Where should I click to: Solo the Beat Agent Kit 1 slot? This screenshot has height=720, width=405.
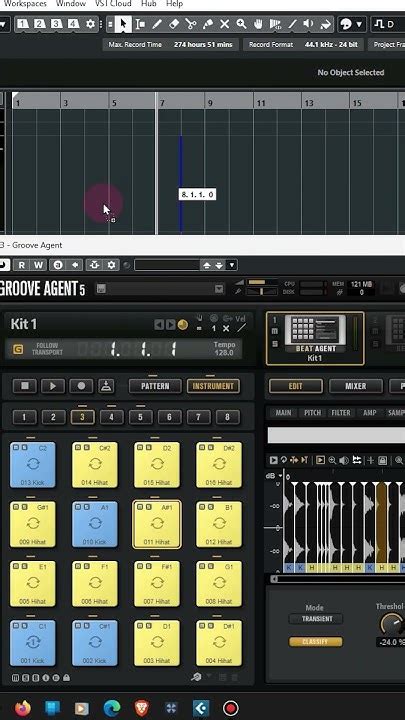click(275, 344)
